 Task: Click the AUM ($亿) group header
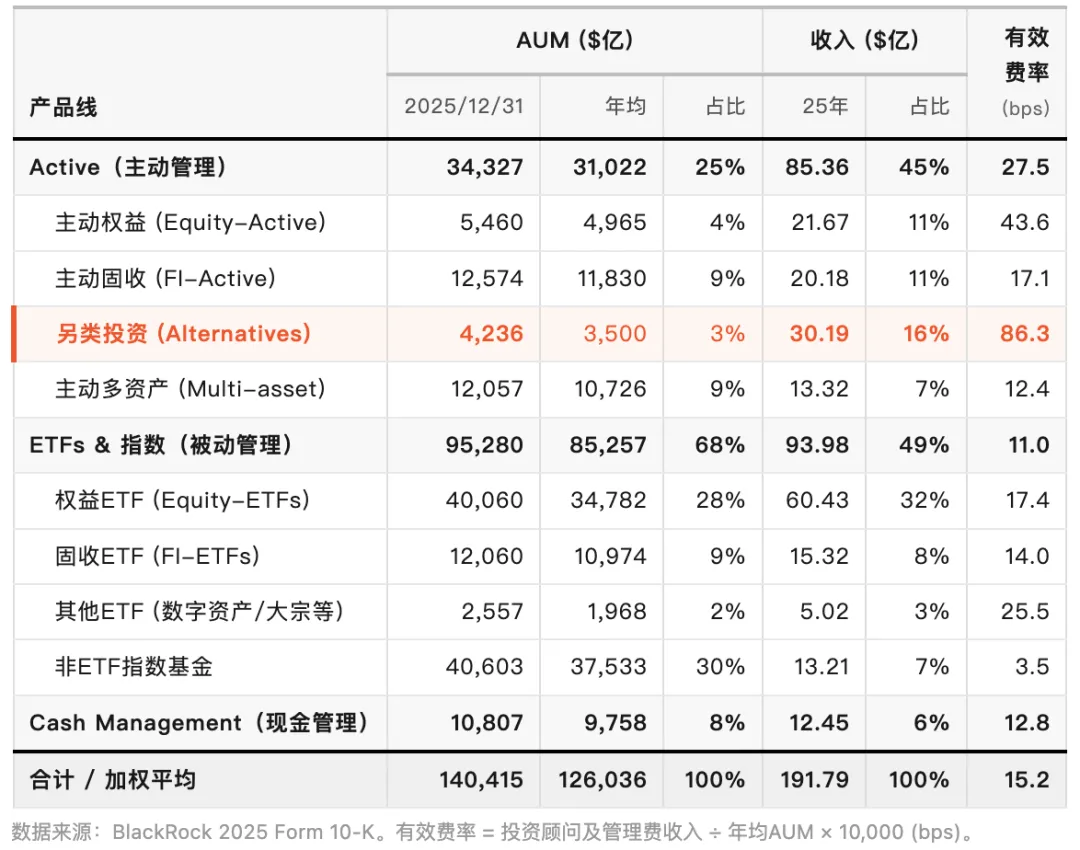click(x=574, y=40)
